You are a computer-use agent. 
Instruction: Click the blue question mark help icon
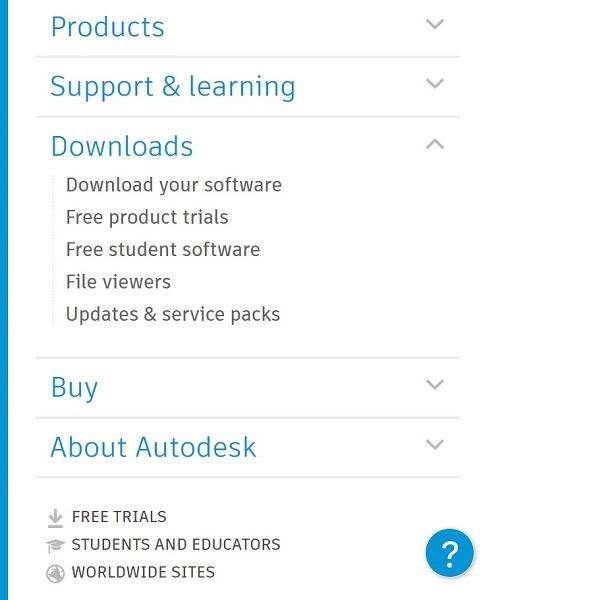450,553
